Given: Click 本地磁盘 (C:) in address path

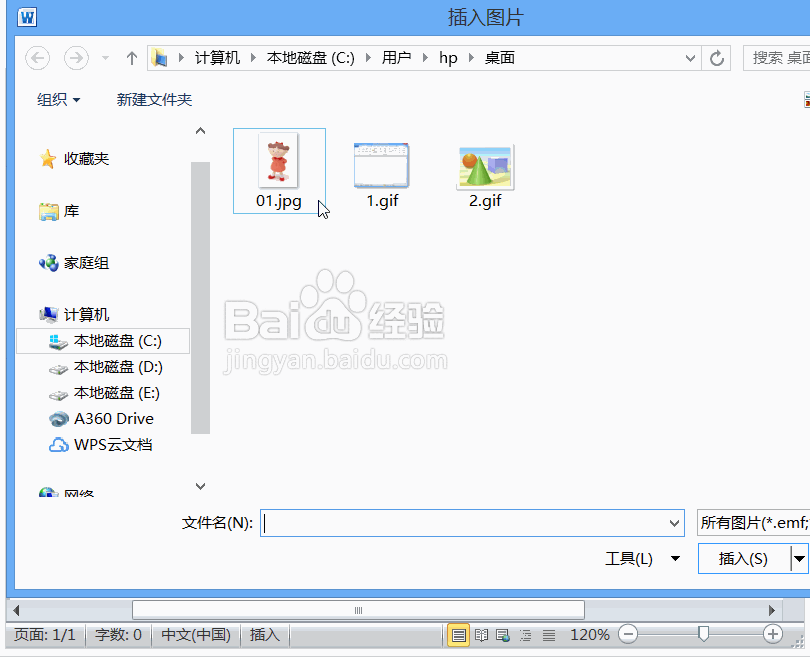Looking at the screenshot, I should tap(310, 58).
